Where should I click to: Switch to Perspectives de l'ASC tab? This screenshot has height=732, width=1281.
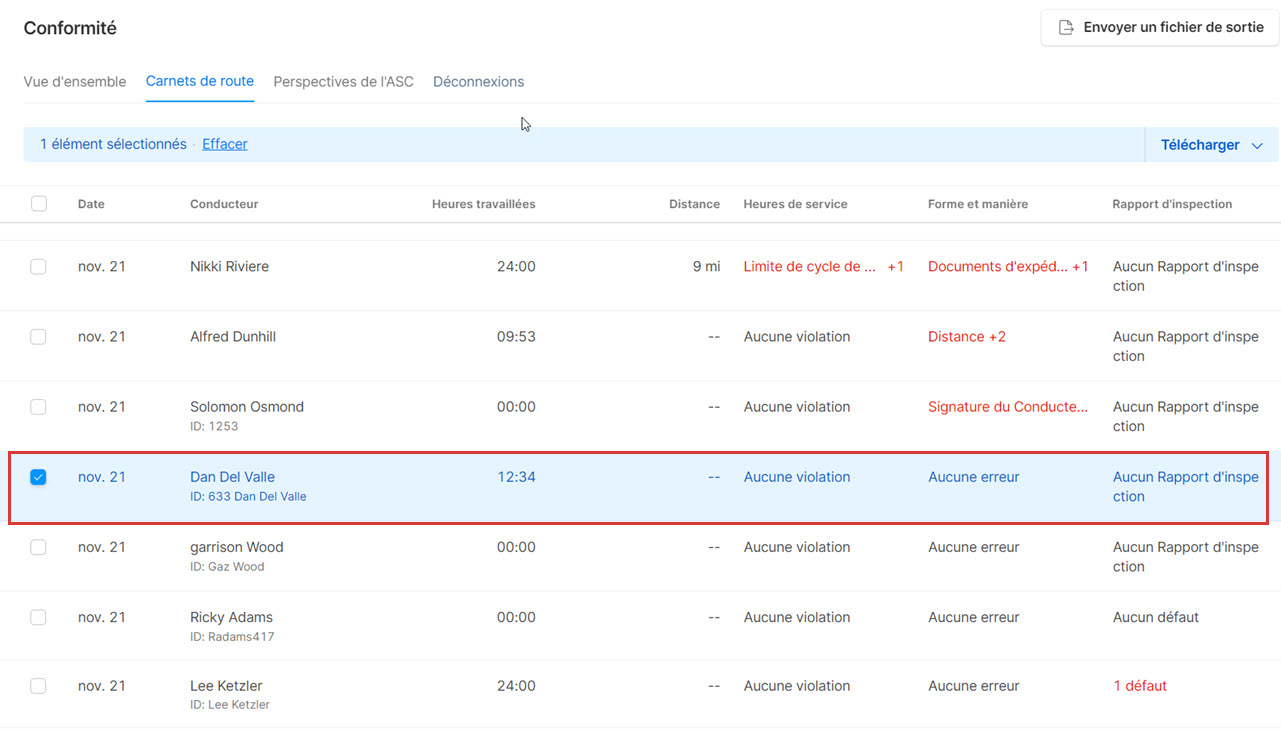pos(343,82)
